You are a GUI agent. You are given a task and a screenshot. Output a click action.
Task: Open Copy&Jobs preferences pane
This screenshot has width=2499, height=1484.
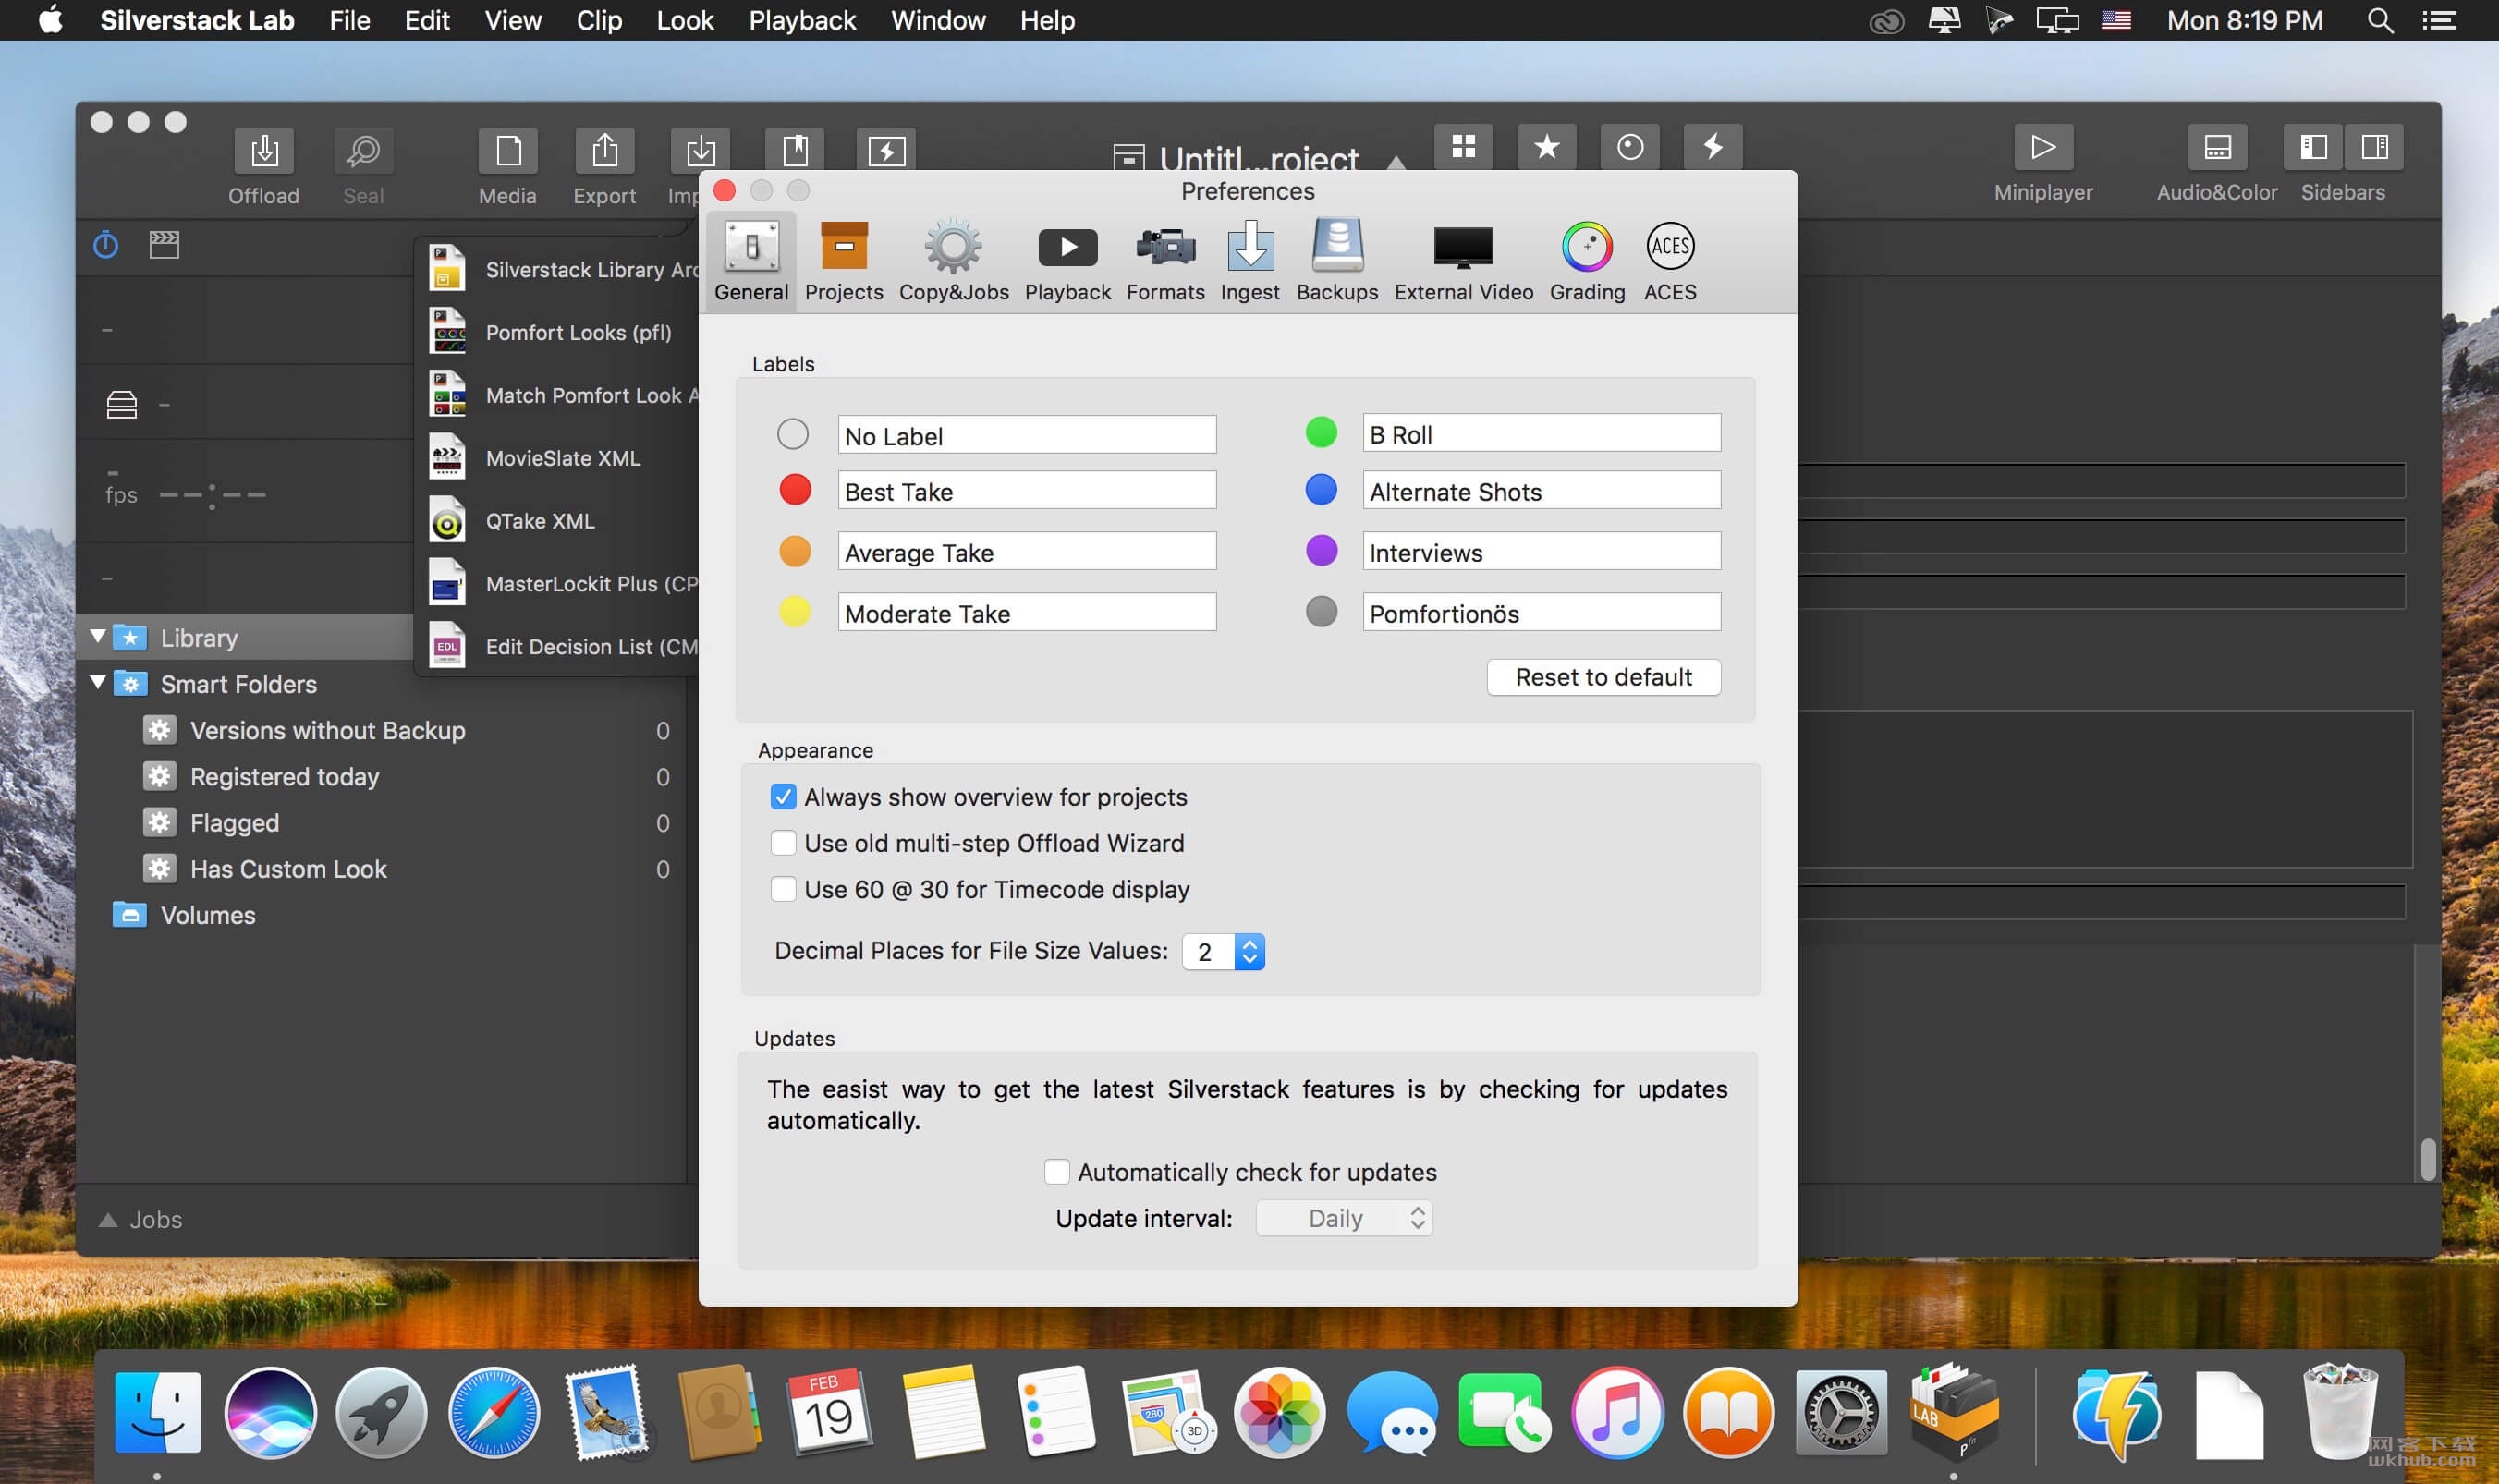pyautogui.click(x=953, y=261)
